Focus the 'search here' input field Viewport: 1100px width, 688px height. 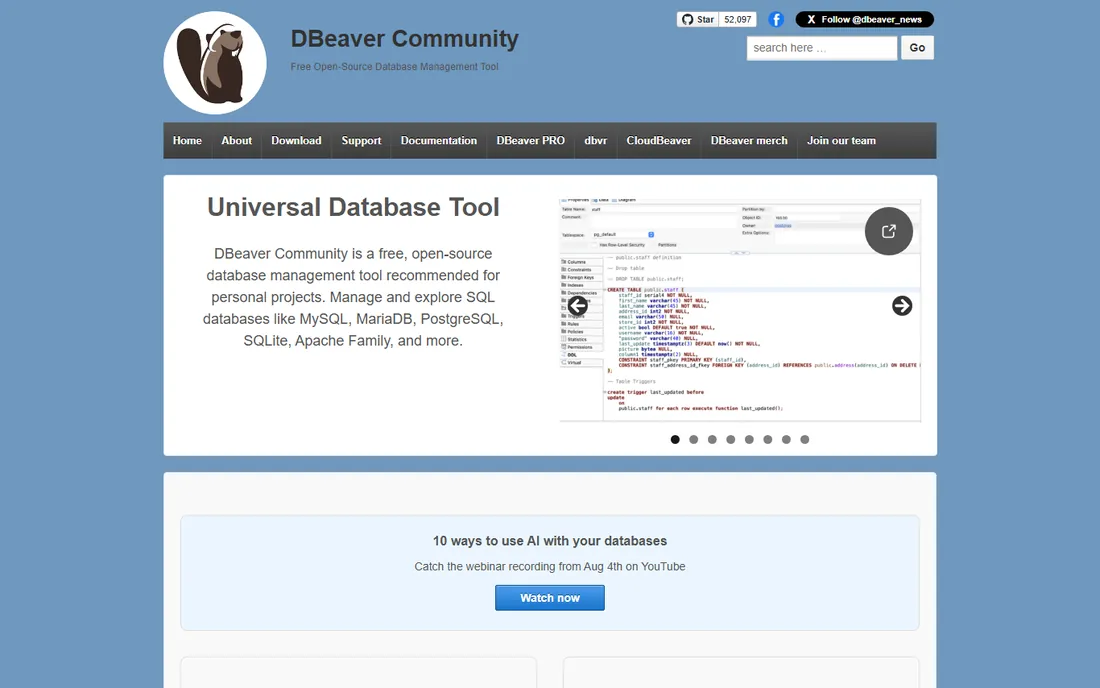(821, 48)
